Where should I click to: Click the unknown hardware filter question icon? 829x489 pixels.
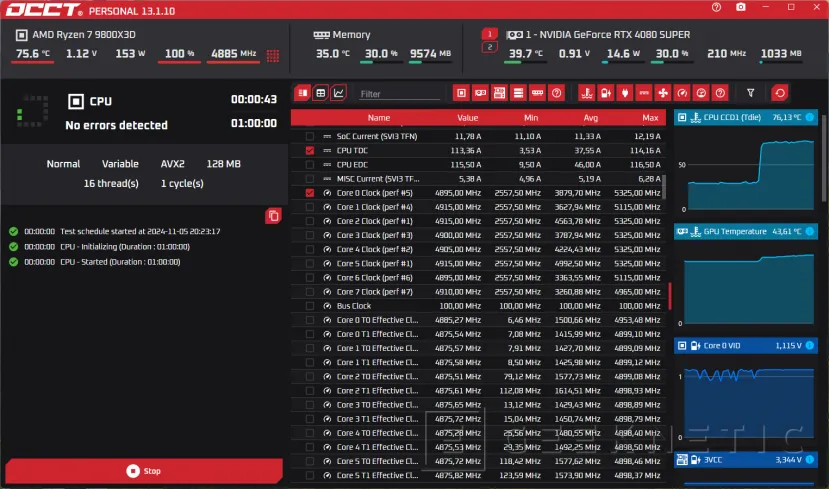click(556, 93)
